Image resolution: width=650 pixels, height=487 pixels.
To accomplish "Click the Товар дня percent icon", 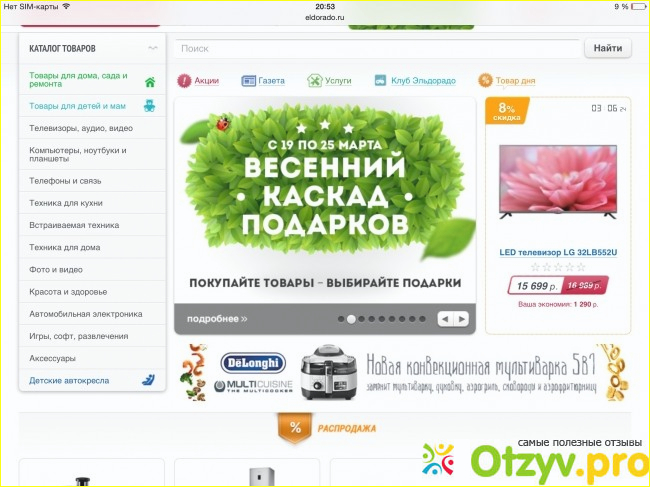I will tap(485, 80).
